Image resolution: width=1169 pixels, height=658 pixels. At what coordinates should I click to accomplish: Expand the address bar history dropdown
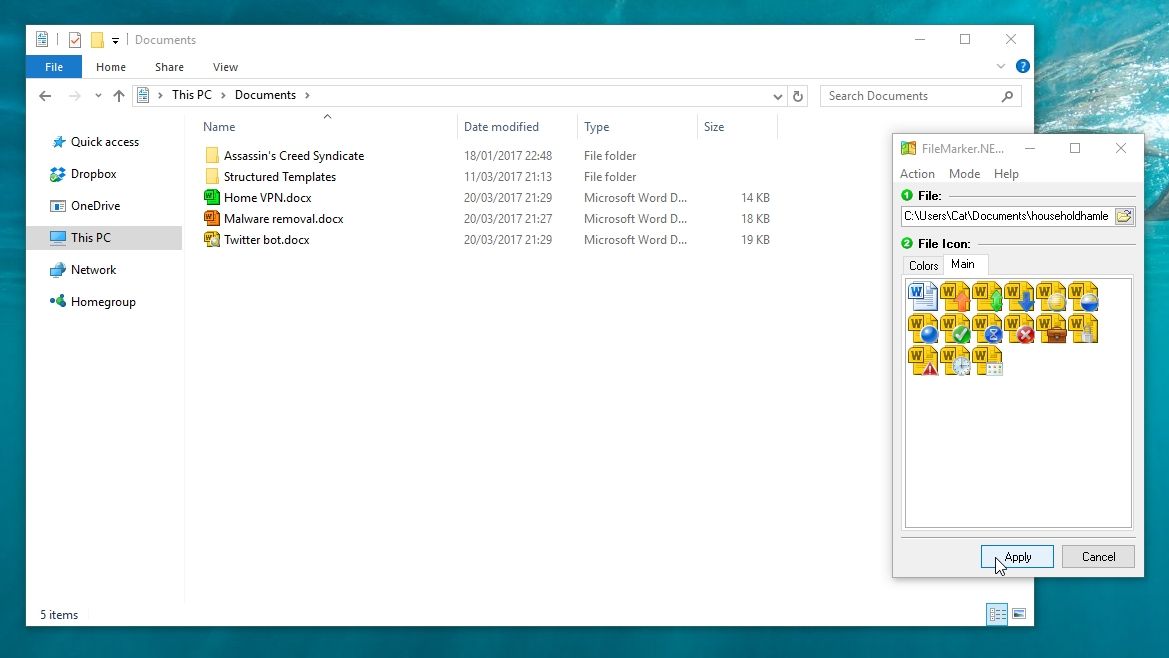pos(778,95)
